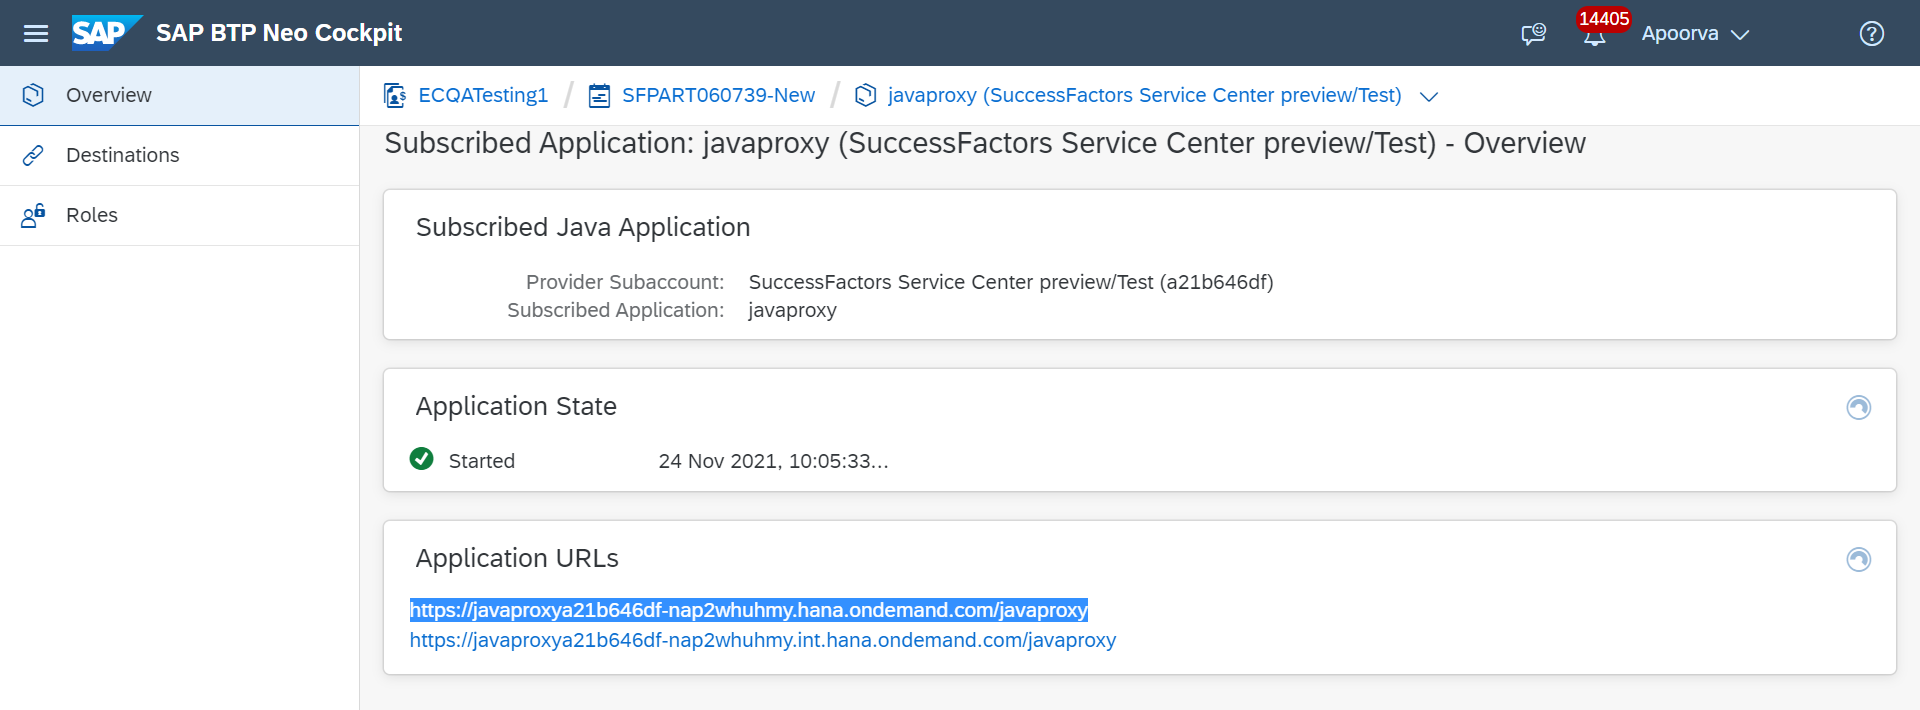Click the Subscribed Application value javaproxy
Screen dimensions: 1920x710
793,310
